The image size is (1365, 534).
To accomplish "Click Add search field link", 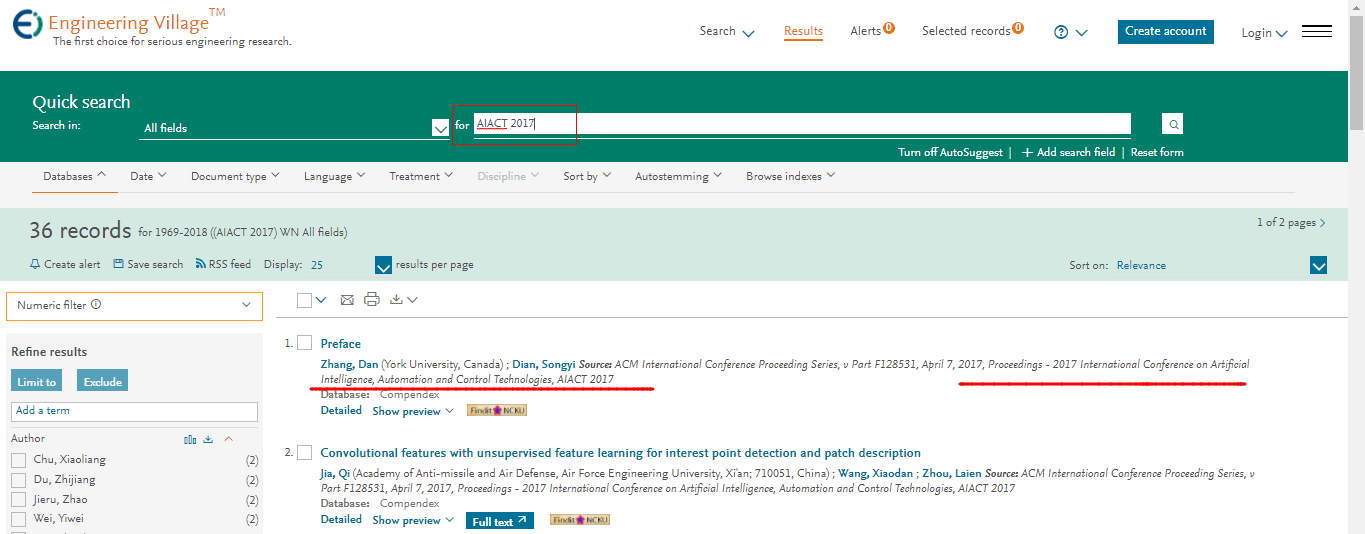I will tap(1069, 152).
